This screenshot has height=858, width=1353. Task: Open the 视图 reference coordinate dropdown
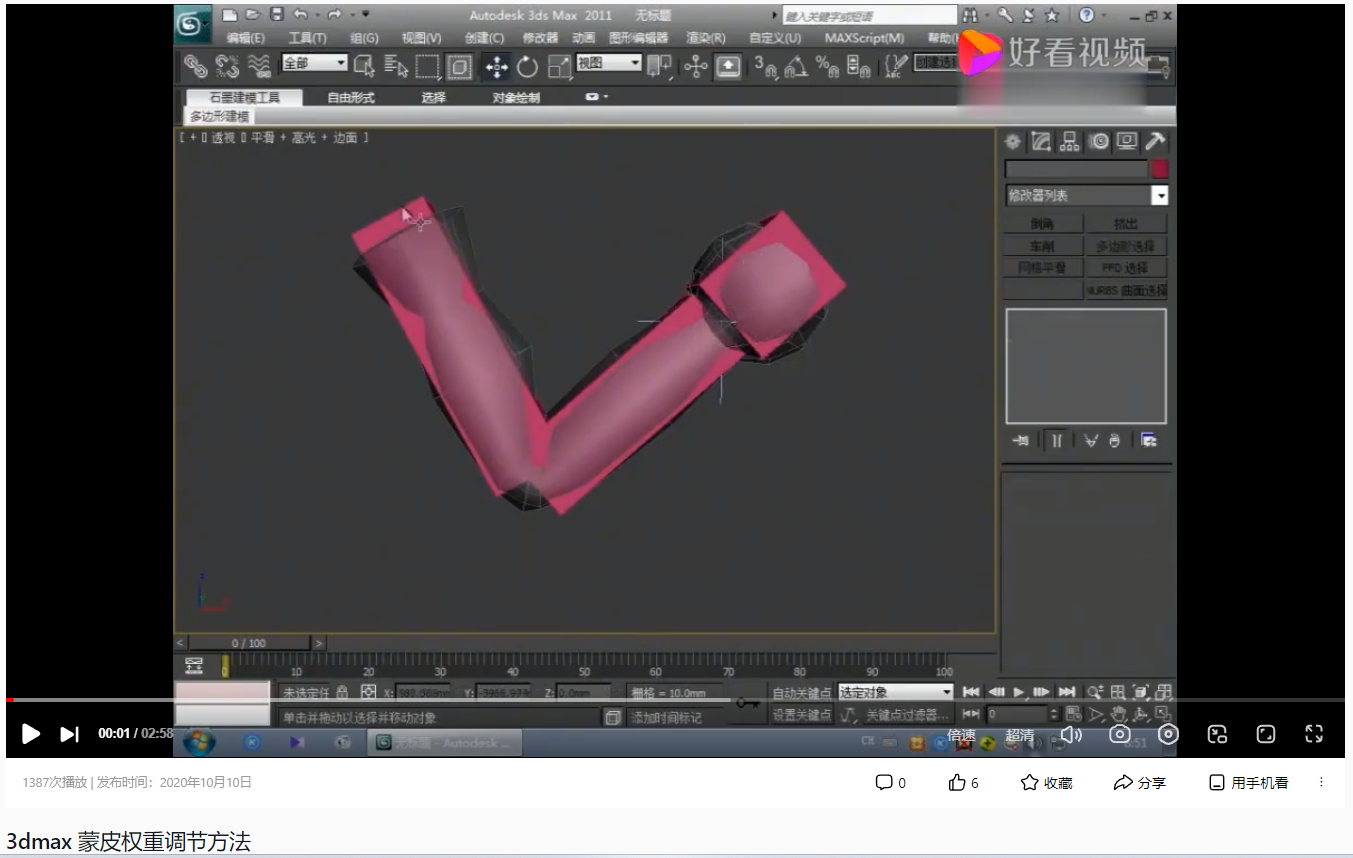coord(608,63)
